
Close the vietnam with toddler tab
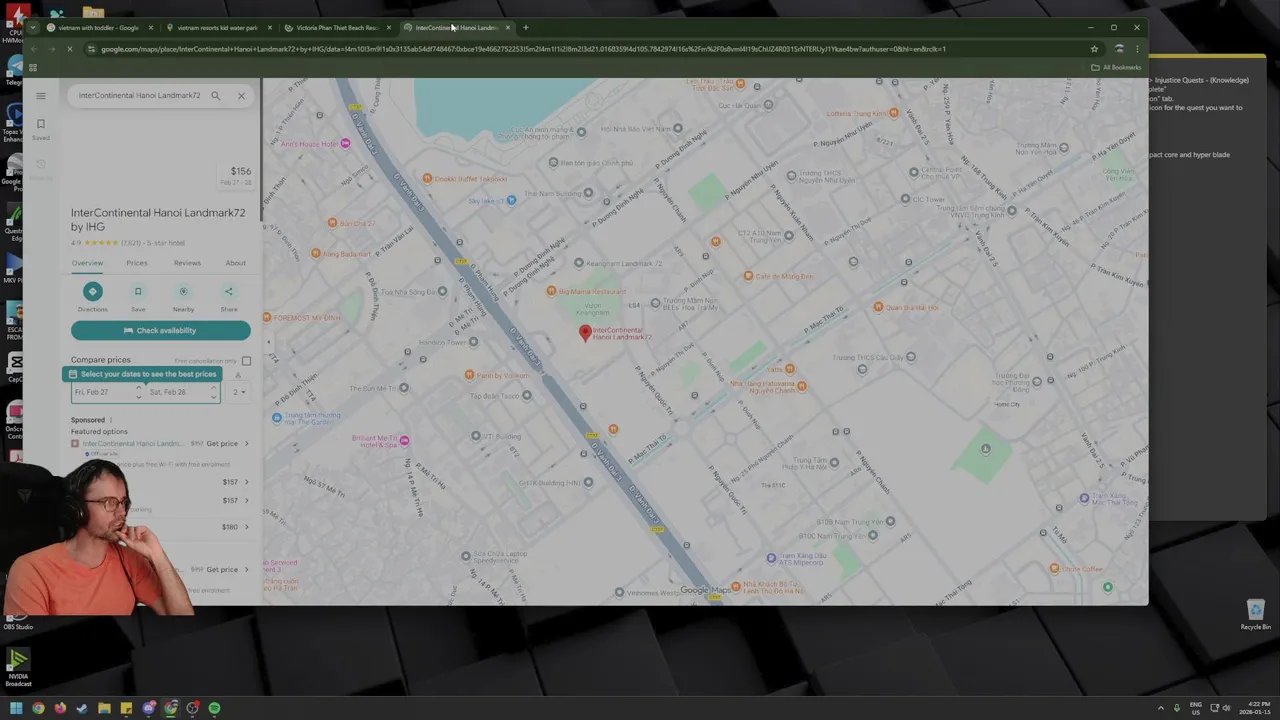[x=150, y=28]
